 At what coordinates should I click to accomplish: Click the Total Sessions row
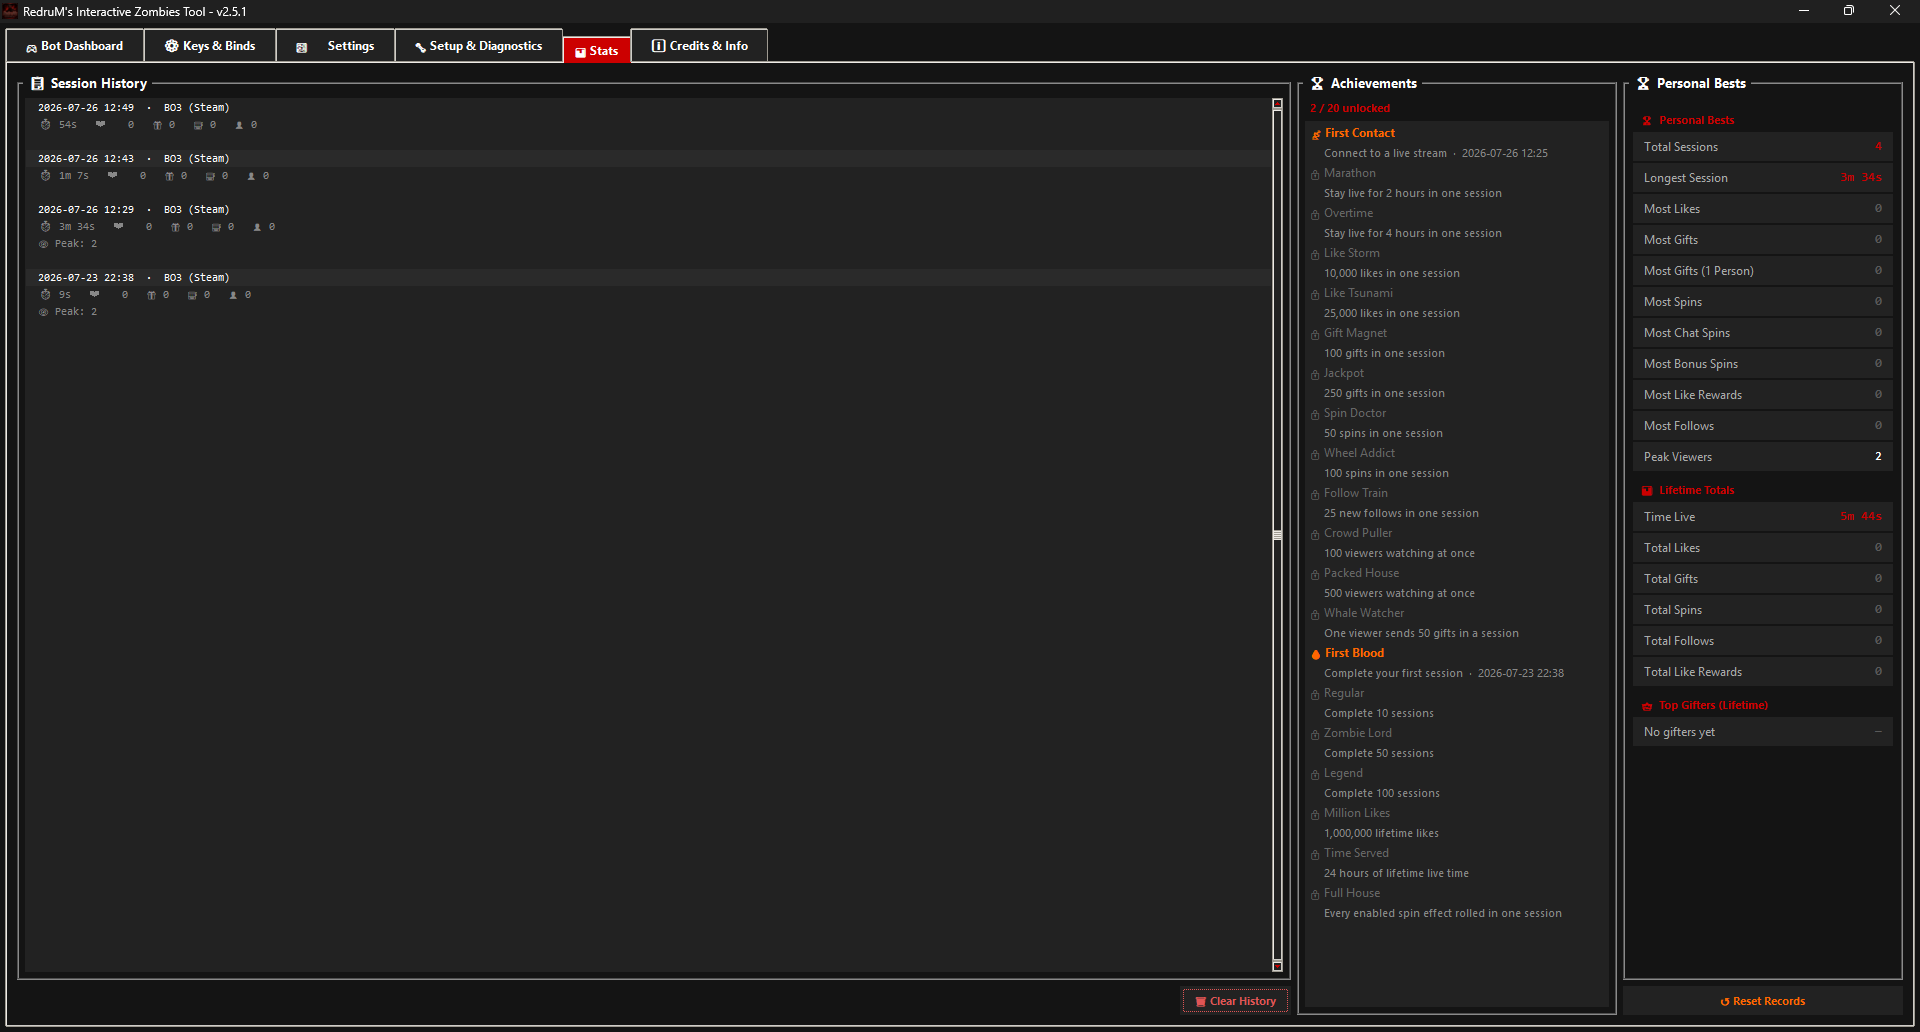[x=1762, y=147]
